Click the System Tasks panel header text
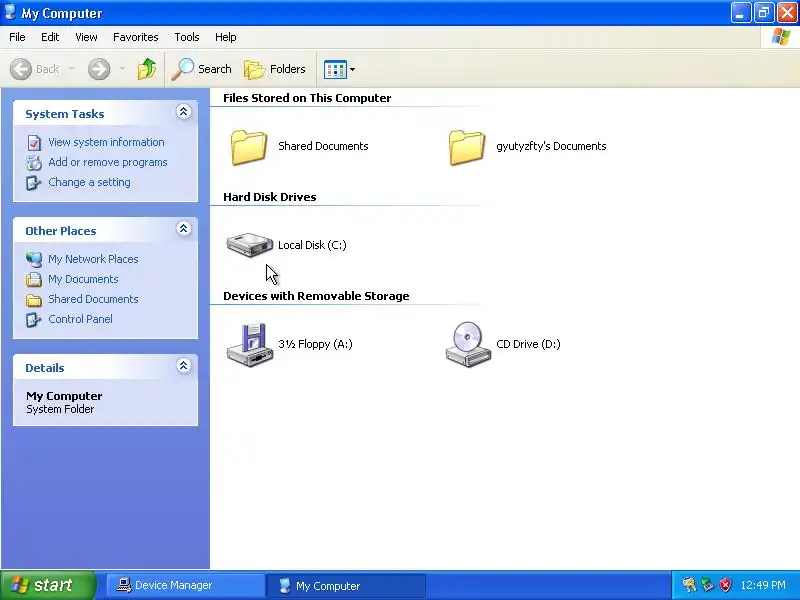Viewport: 800px width, 600px height. tap(65, 114)
